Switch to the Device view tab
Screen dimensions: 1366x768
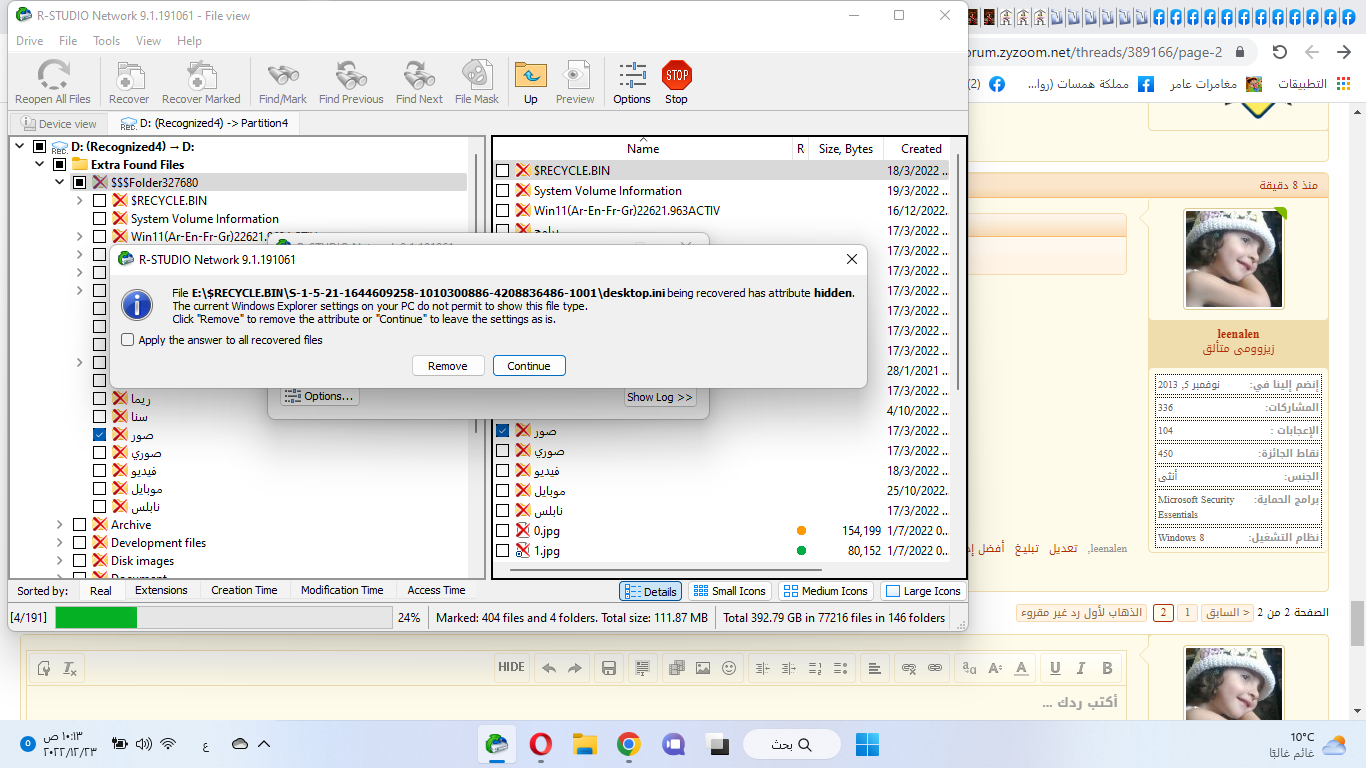click(x=57, y=124)
